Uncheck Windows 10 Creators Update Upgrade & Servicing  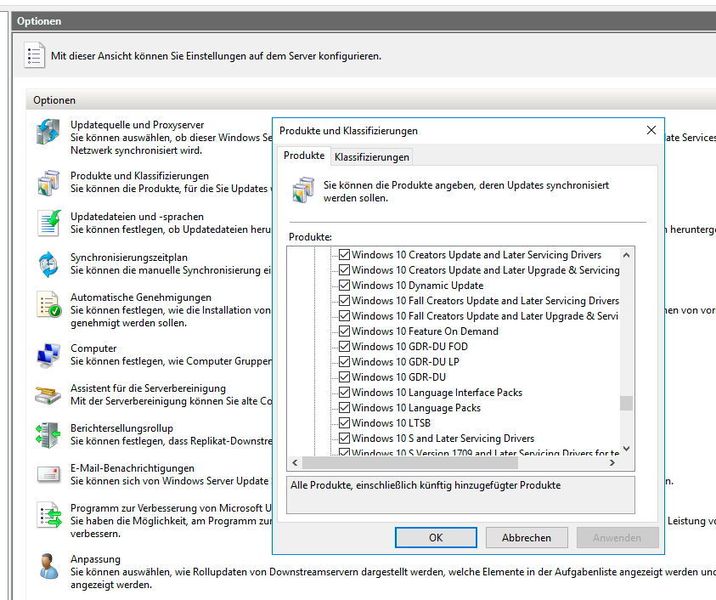click(x=344, y=270)
